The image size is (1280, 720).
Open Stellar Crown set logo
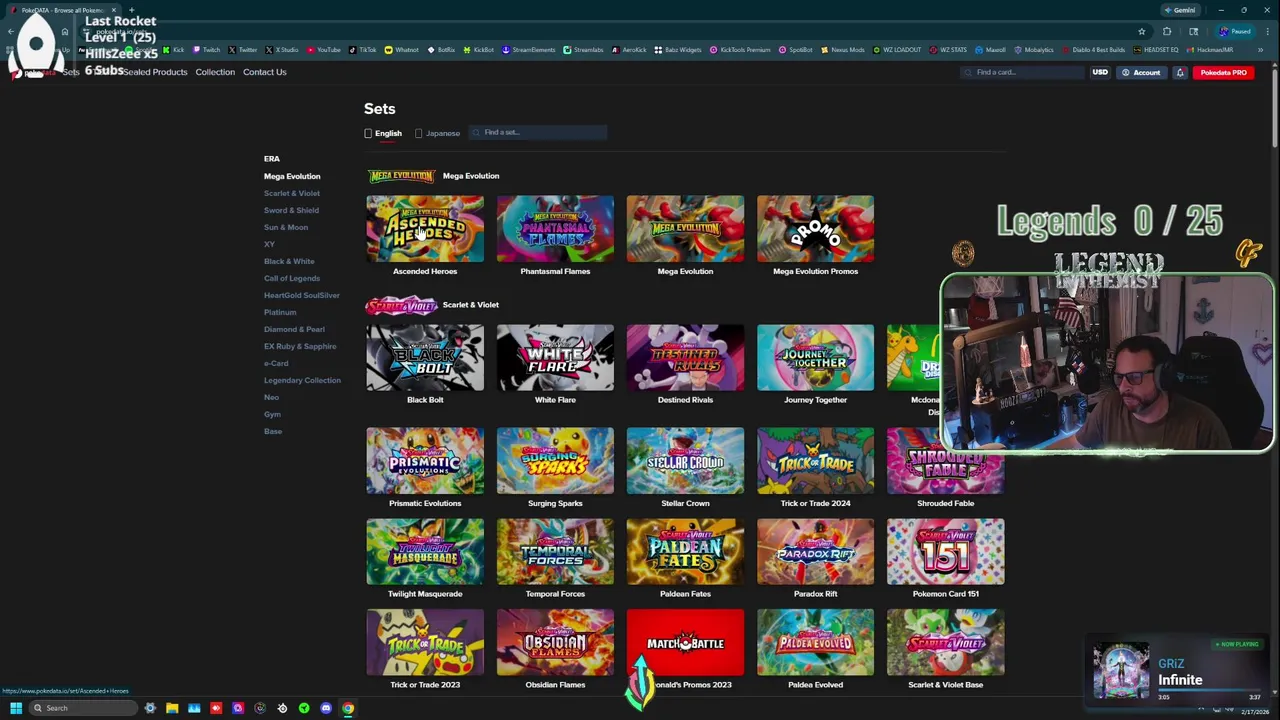[x=685, y=461]
